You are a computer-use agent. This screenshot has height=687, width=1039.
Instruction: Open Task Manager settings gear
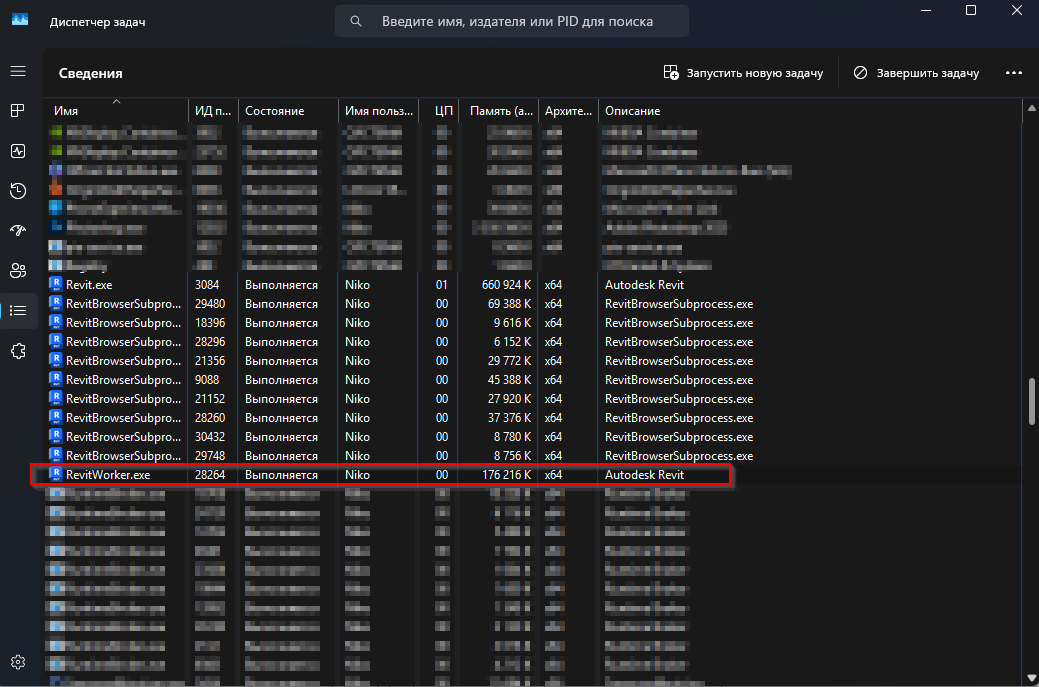click(x=18, y=662)
